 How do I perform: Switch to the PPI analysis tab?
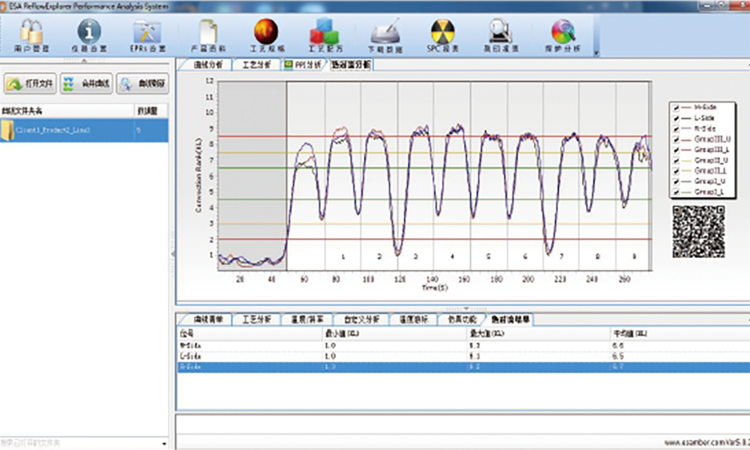(303, 66)
